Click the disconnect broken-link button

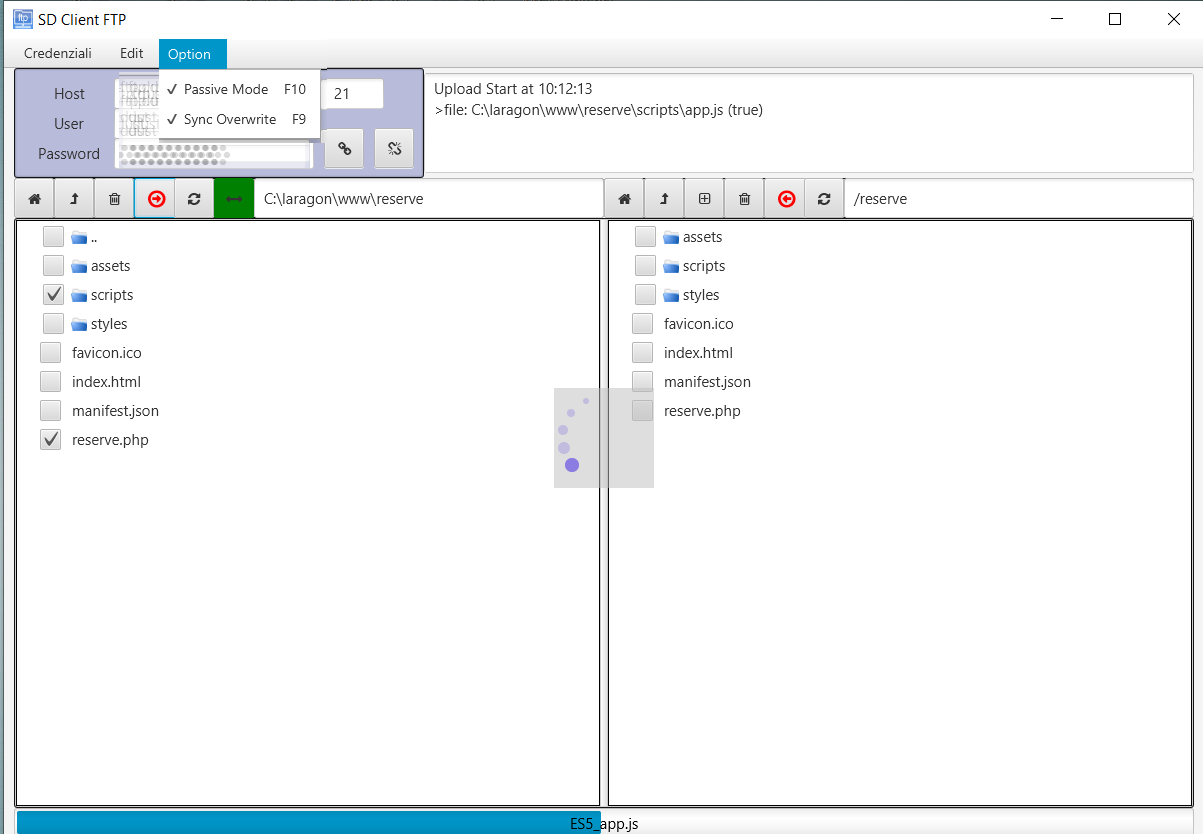[394, 148]
